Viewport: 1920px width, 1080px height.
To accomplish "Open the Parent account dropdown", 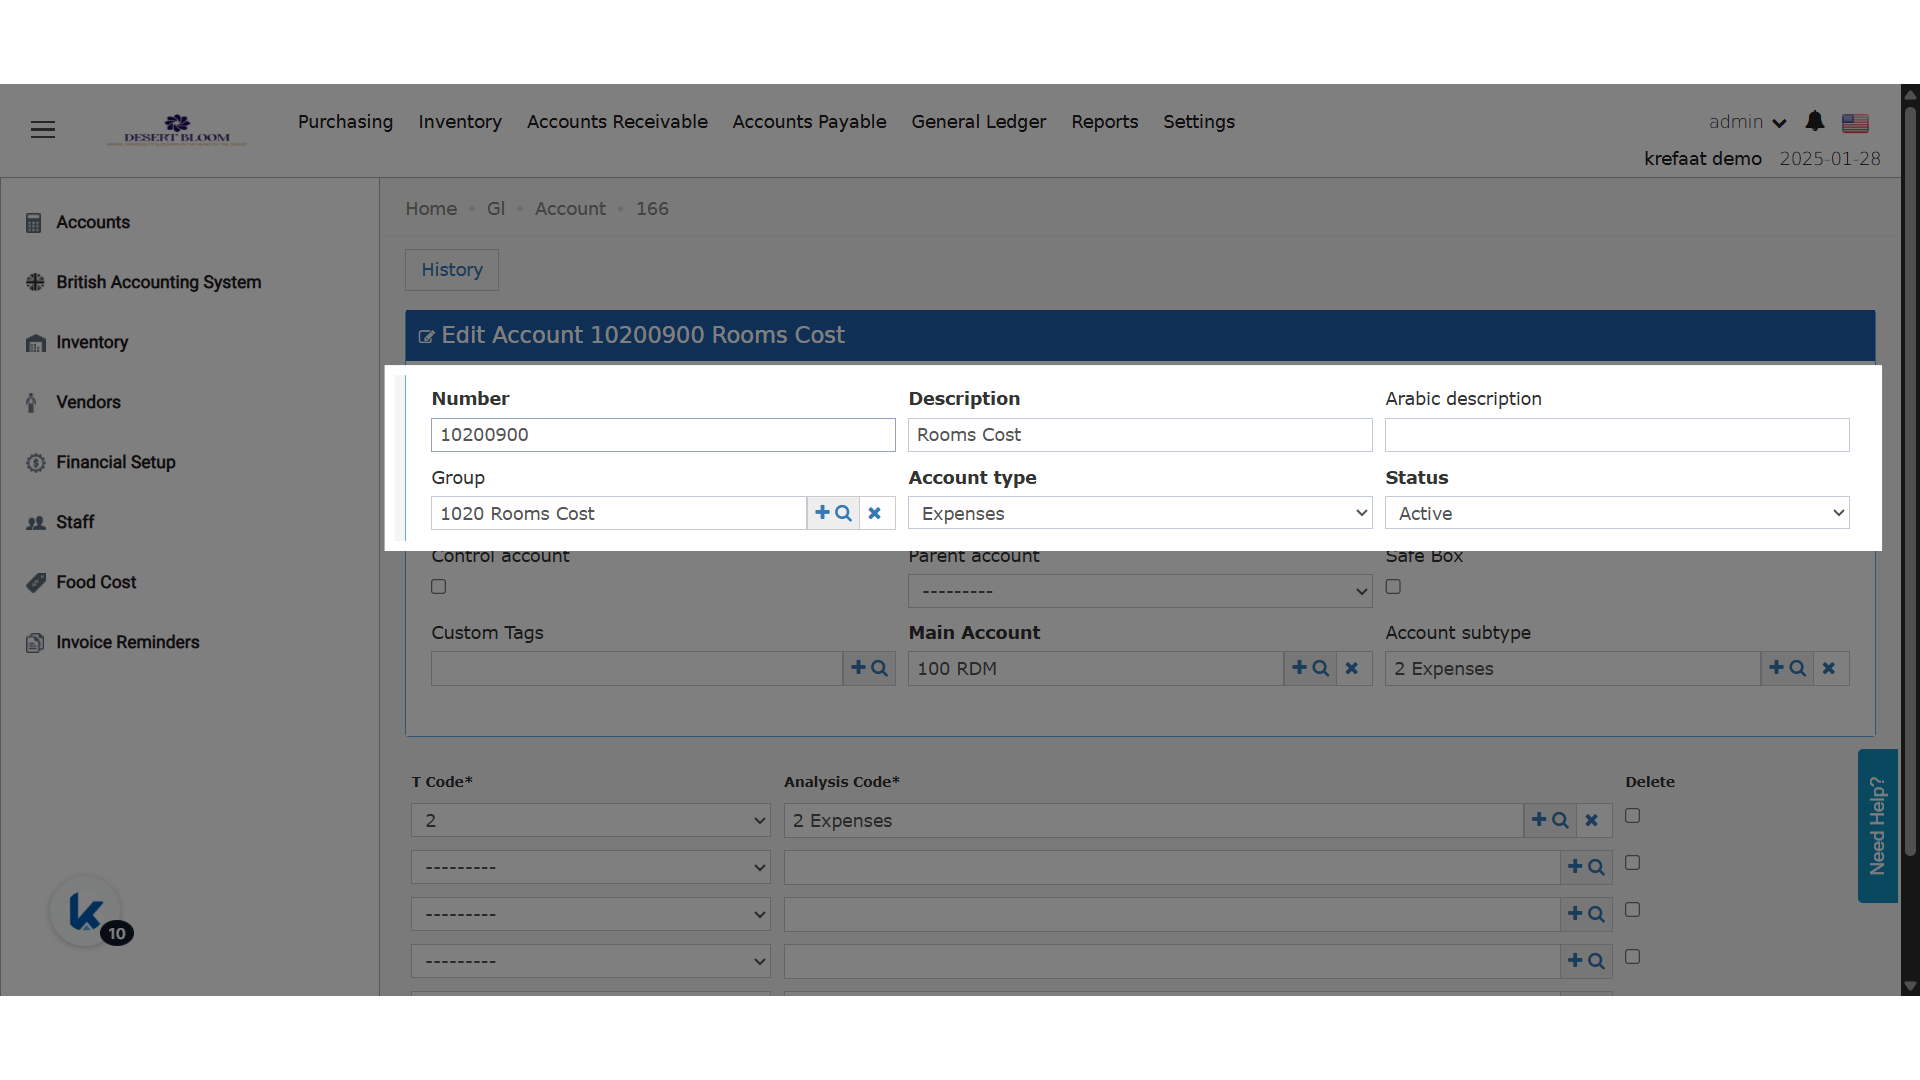I will (1140, 591).
